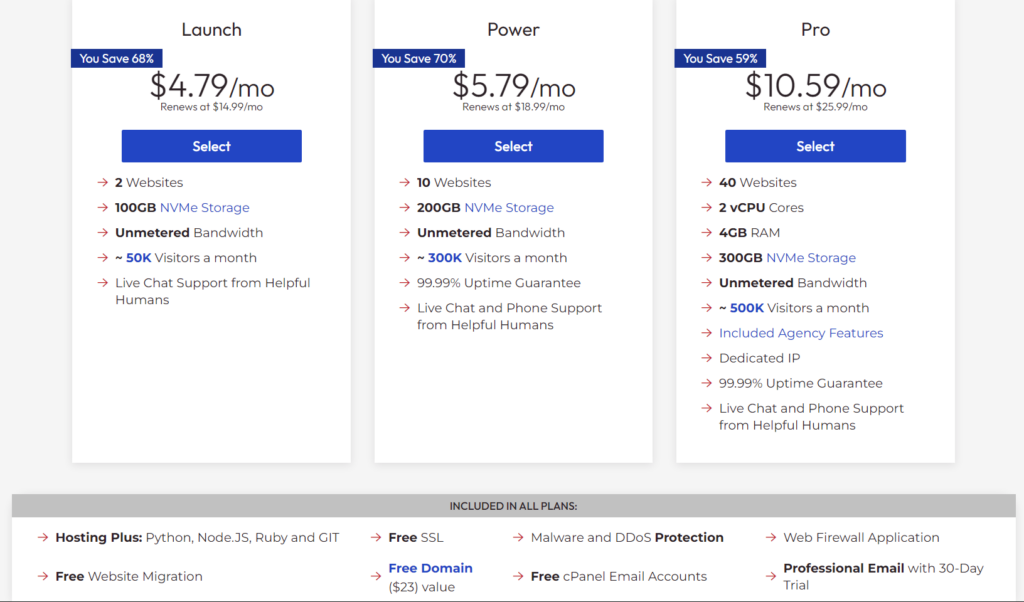
Task: Click the You Save 59% badge
Action: coord(720,59)
